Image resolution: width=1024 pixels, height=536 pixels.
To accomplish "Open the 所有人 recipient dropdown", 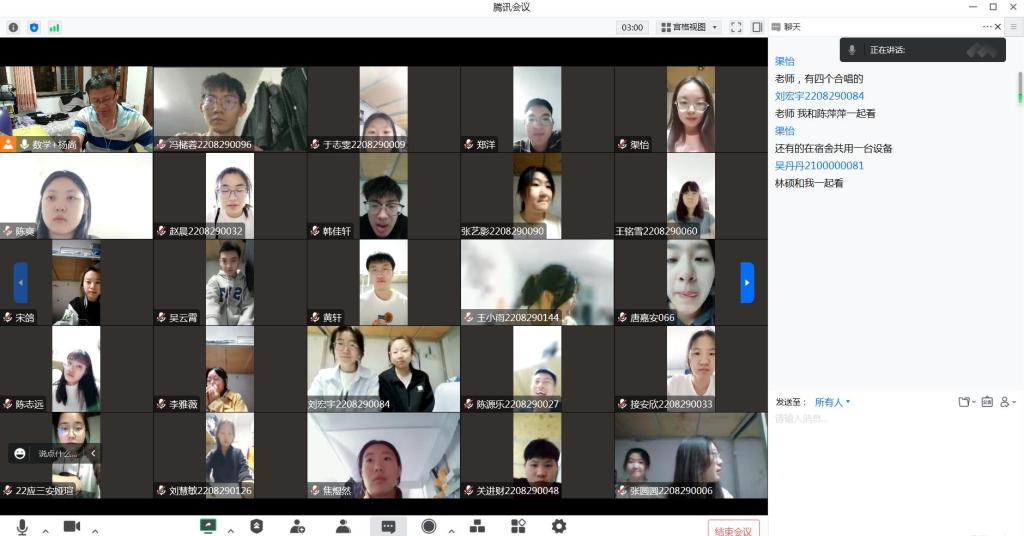I will 832,402.
